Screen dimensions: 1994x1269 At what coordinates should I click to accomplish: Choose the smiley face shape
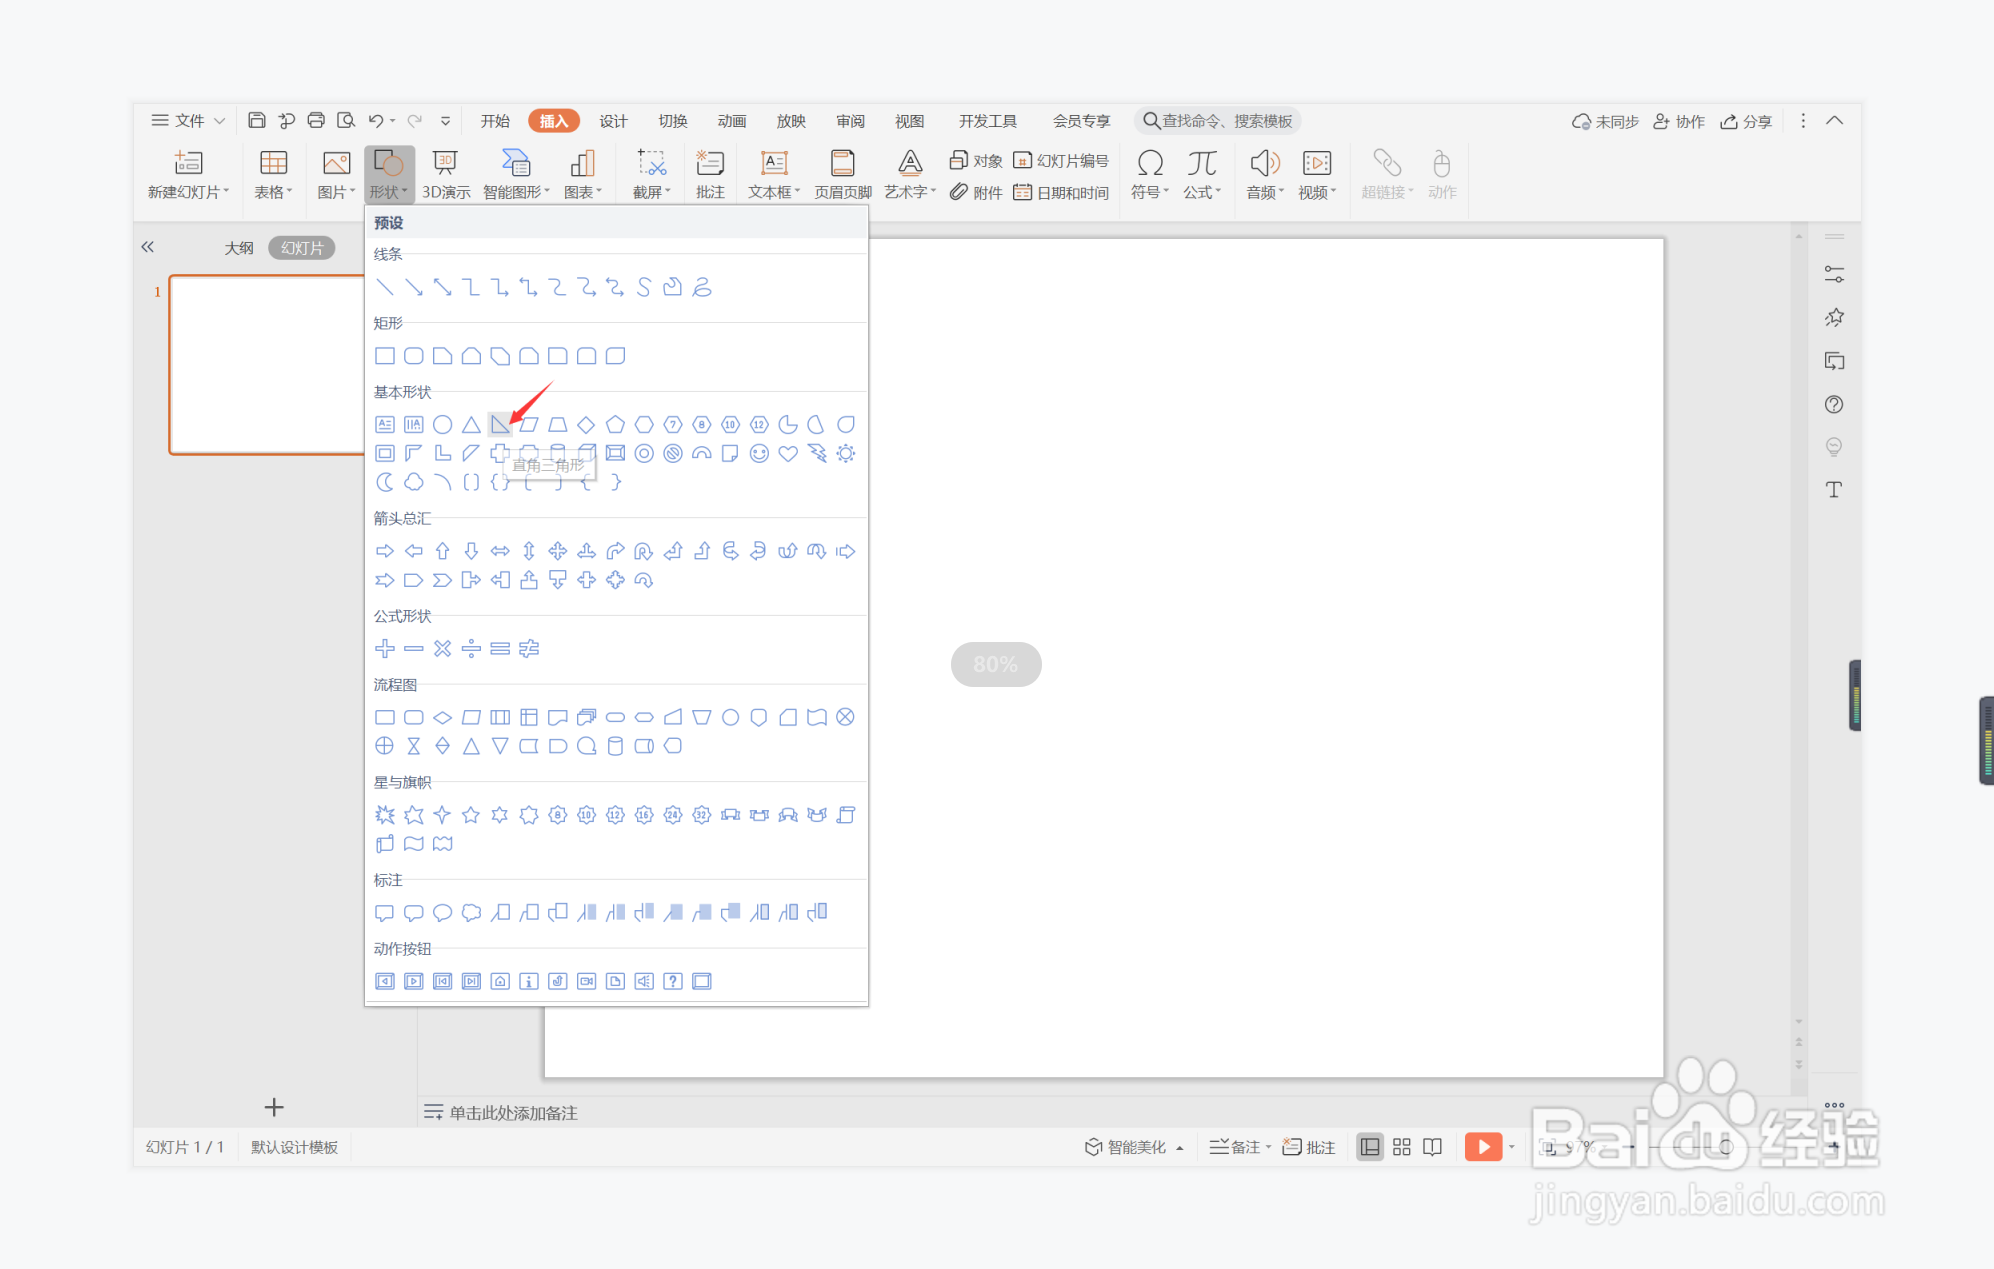[x=760, y=454]
